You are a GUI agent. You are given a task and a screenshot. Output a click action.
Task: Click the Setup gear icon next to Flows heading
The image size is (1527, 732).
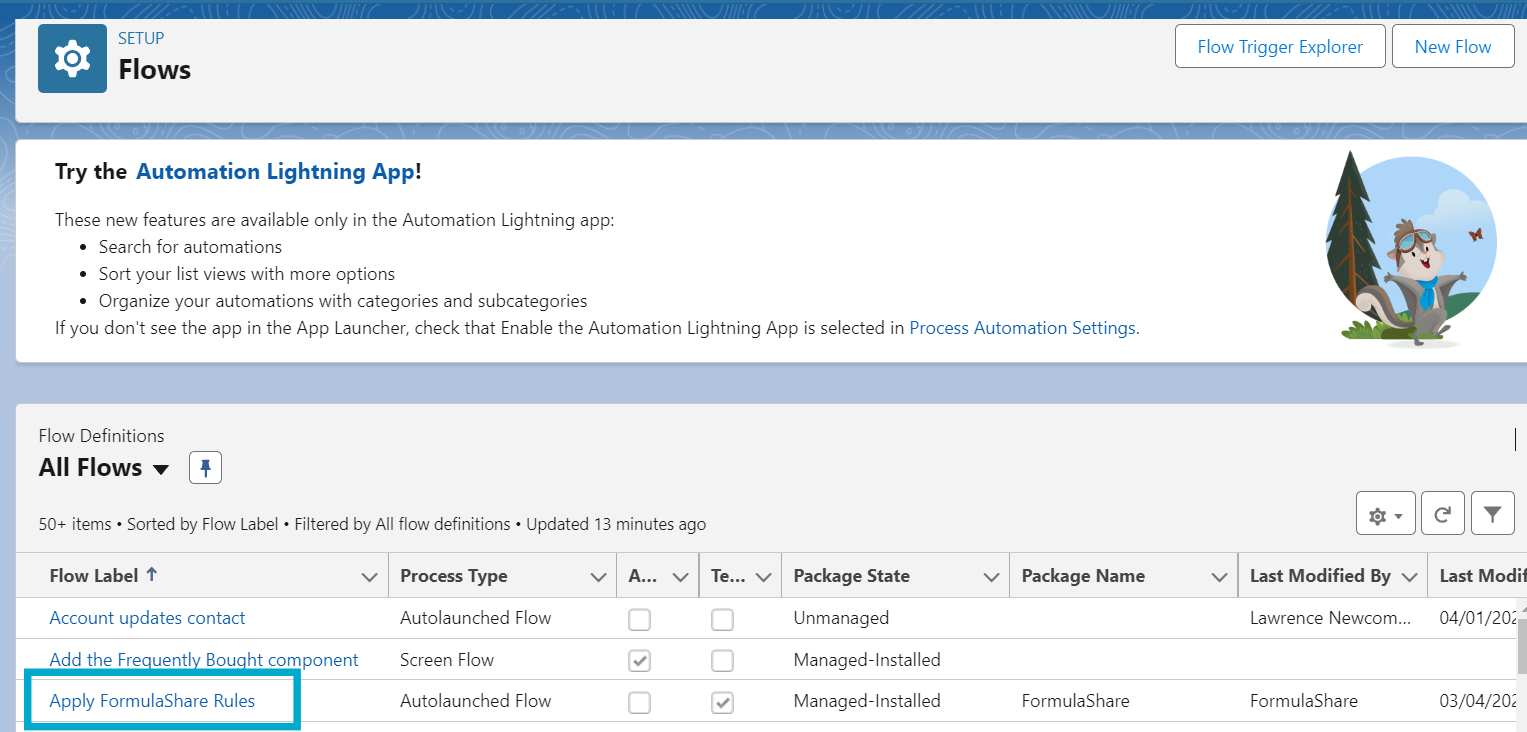[71, 57]
